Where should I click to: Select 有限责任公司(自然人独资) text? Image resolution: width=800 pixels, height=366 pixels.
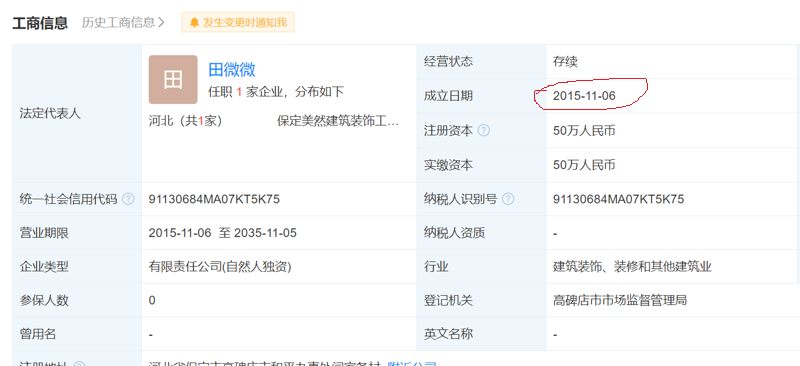[220, 266]
